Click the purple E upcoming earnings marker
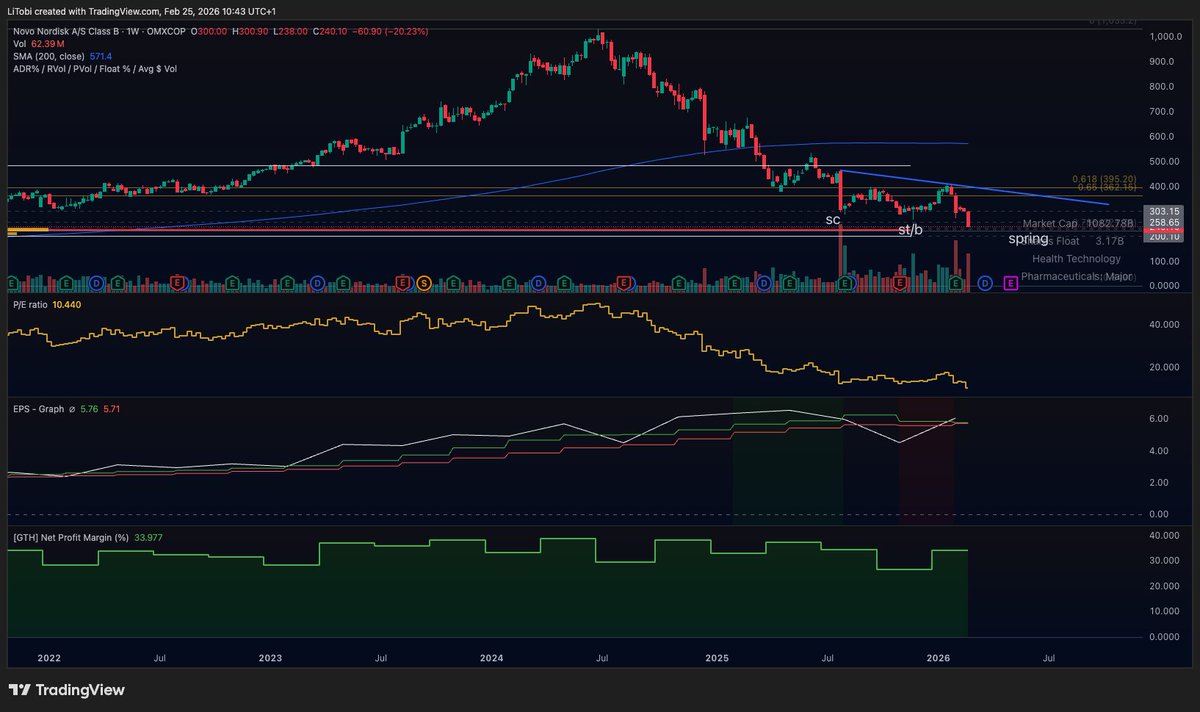The height and width of the screenshot is (712, 1200). point(1010,284)
